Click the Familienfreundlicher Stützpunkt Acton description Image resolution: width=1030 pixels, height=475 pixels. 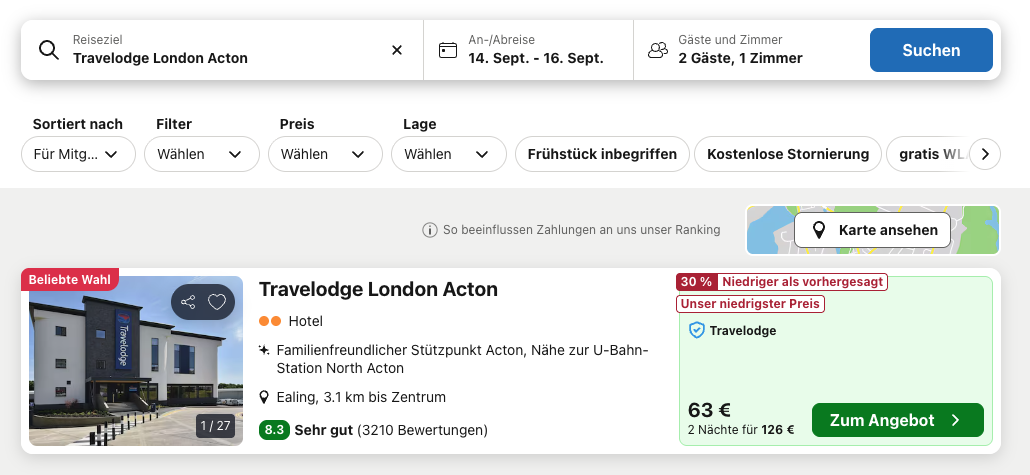click(x=462, y=359)
